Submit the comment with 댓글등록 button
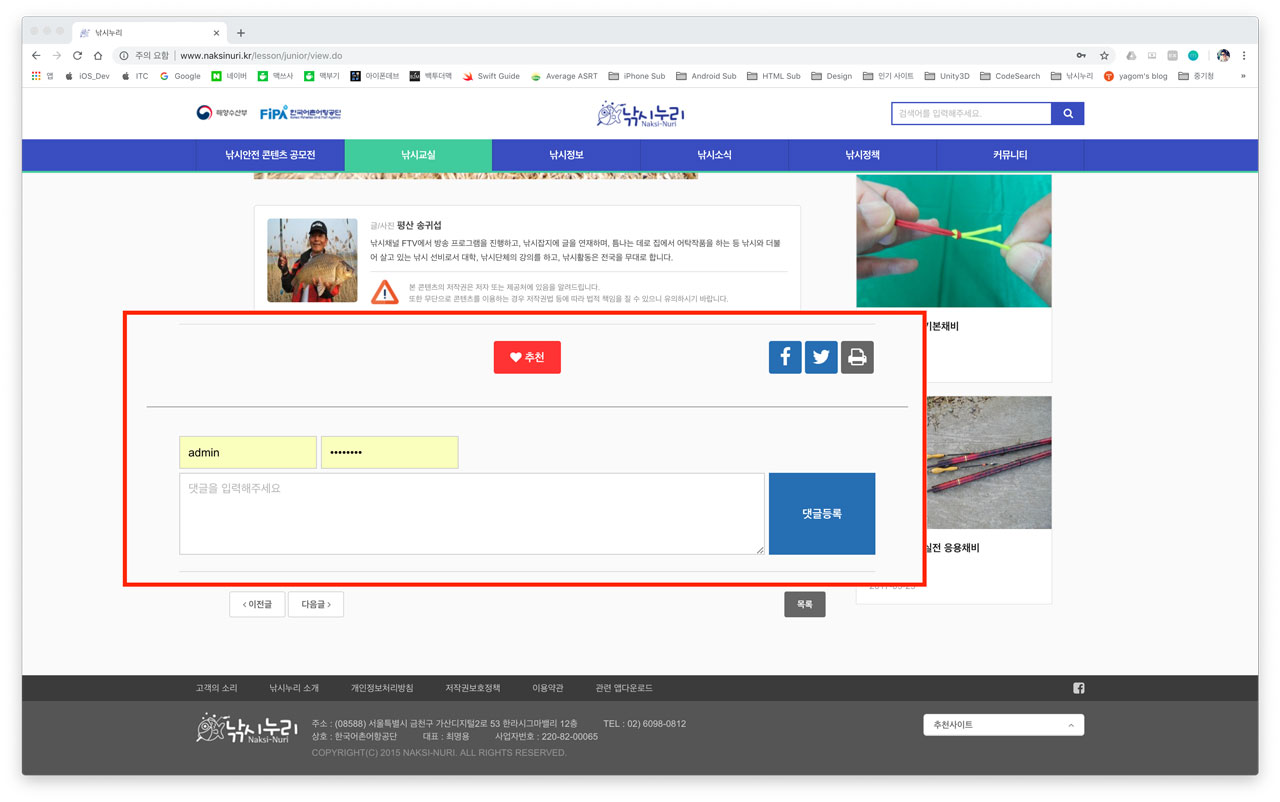1280x802 pixels. tap(822, 514)
